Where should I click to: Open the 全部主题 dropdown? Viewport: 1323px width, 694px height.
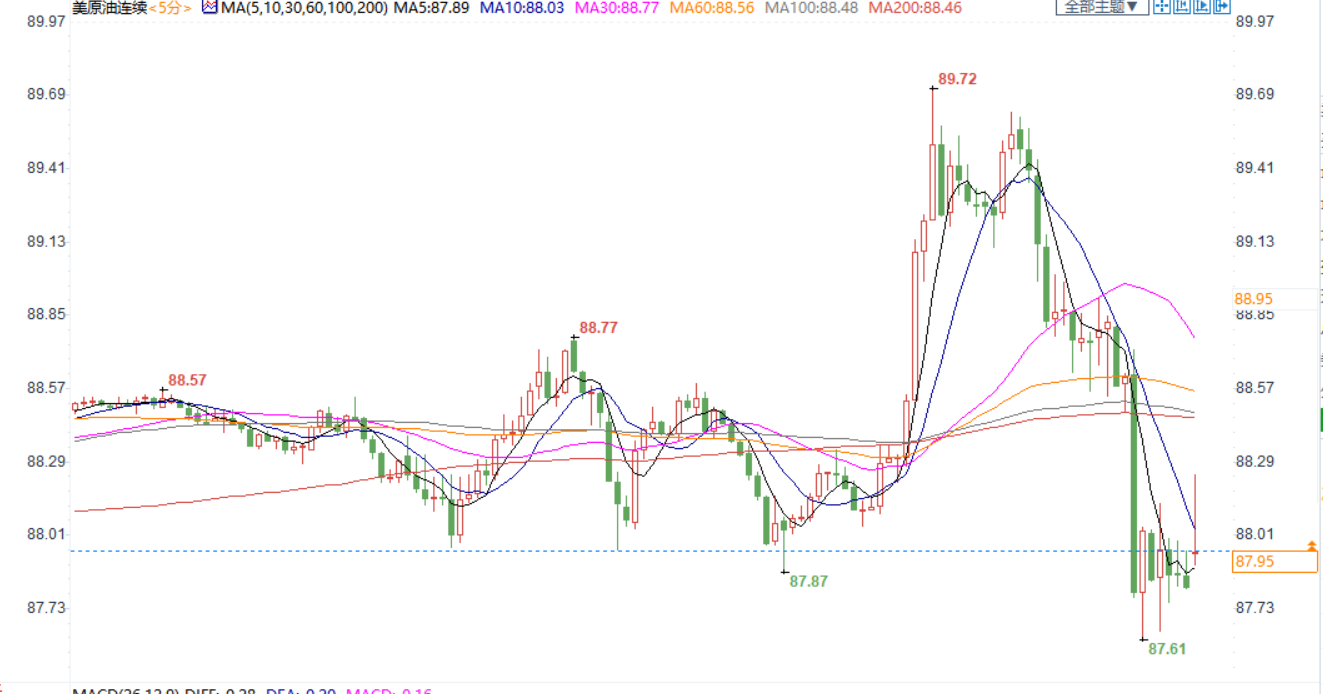coord(1100,7)
